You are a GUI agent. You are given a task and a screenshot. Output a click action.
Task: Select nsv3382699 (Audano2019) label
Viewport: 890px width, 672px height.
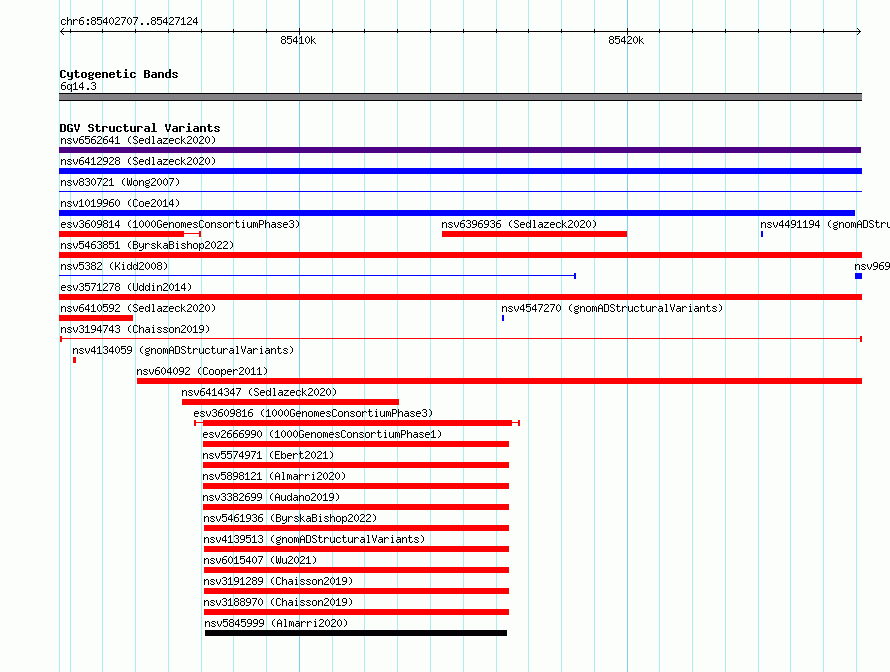coord(271,497)
